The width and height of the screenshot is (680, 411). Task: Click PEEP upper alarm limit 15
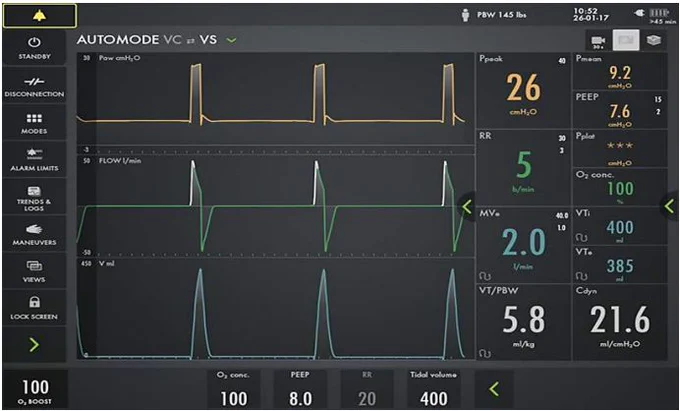(x=658, y=100)
